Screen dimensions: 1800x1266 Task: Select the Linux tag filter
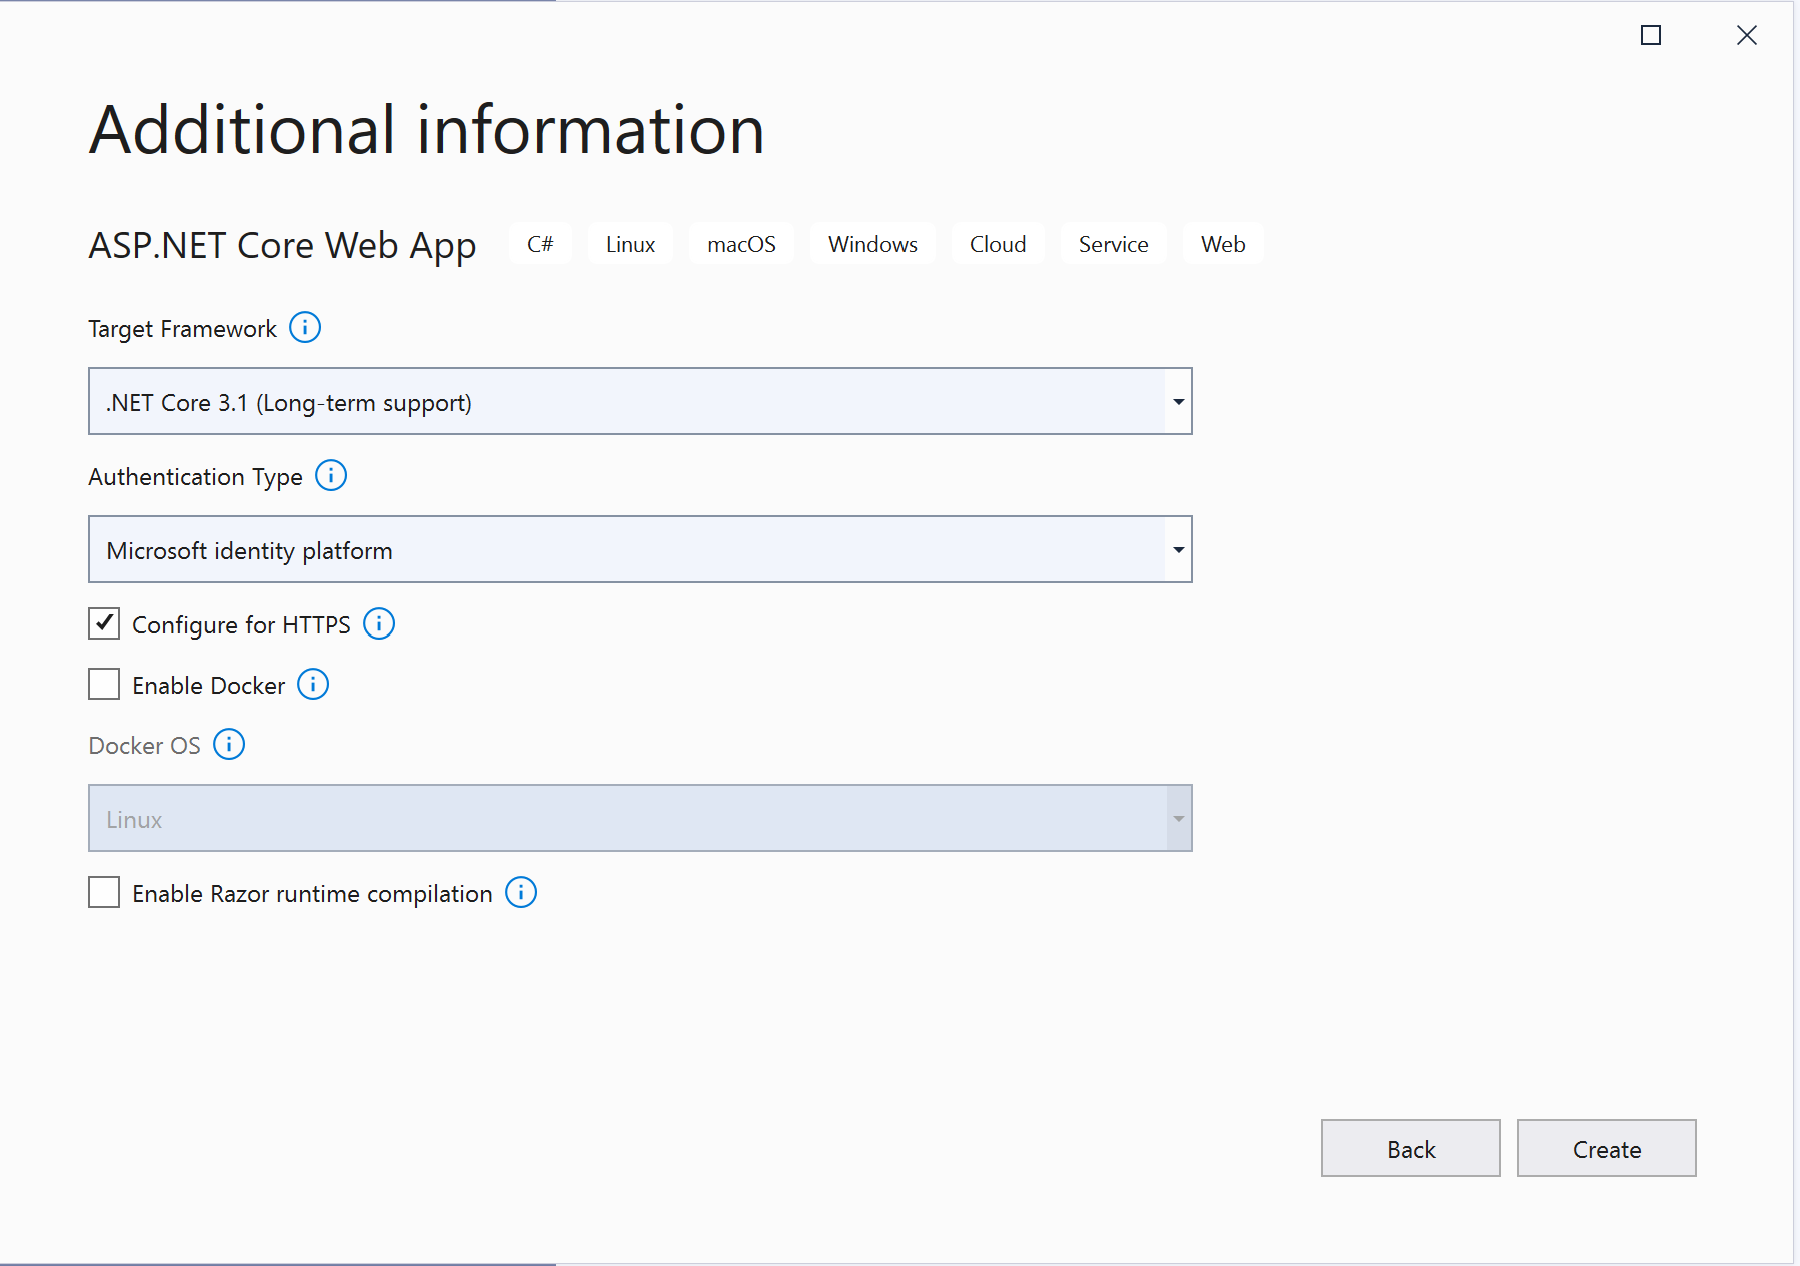(630, 243)
